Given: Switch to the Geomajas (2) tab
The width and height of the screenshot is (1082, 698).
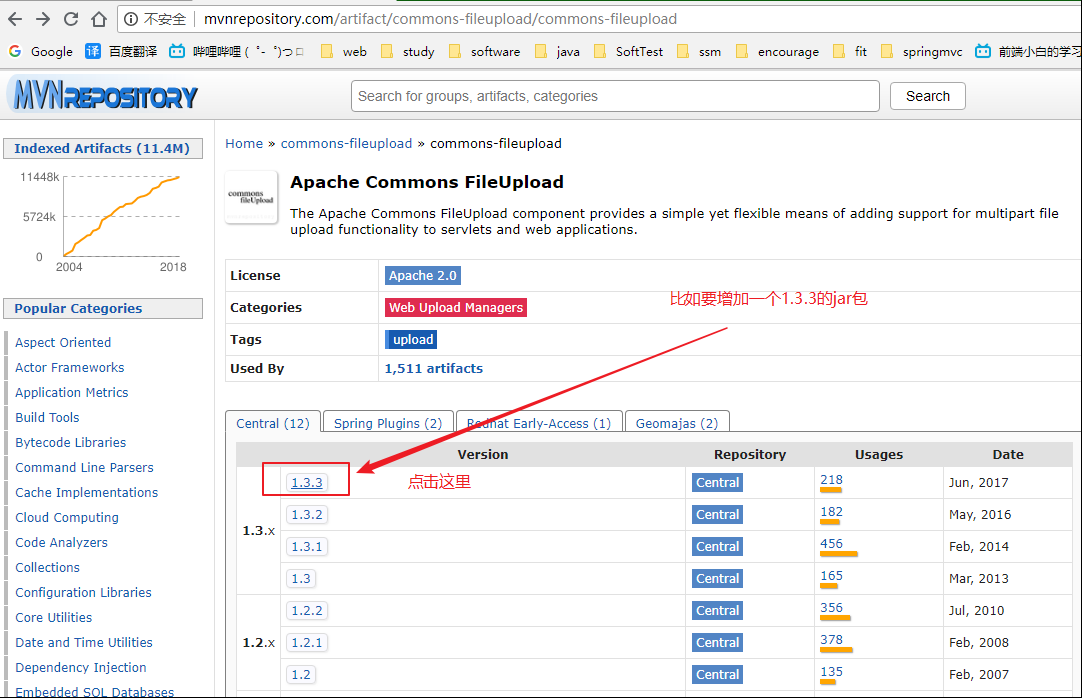Looking at the screenshot, I should click(x=677, y=423).
